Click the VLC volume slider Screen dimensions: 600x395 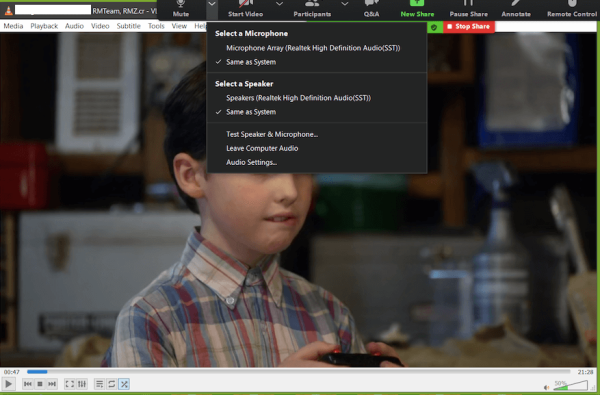(570, 385)
